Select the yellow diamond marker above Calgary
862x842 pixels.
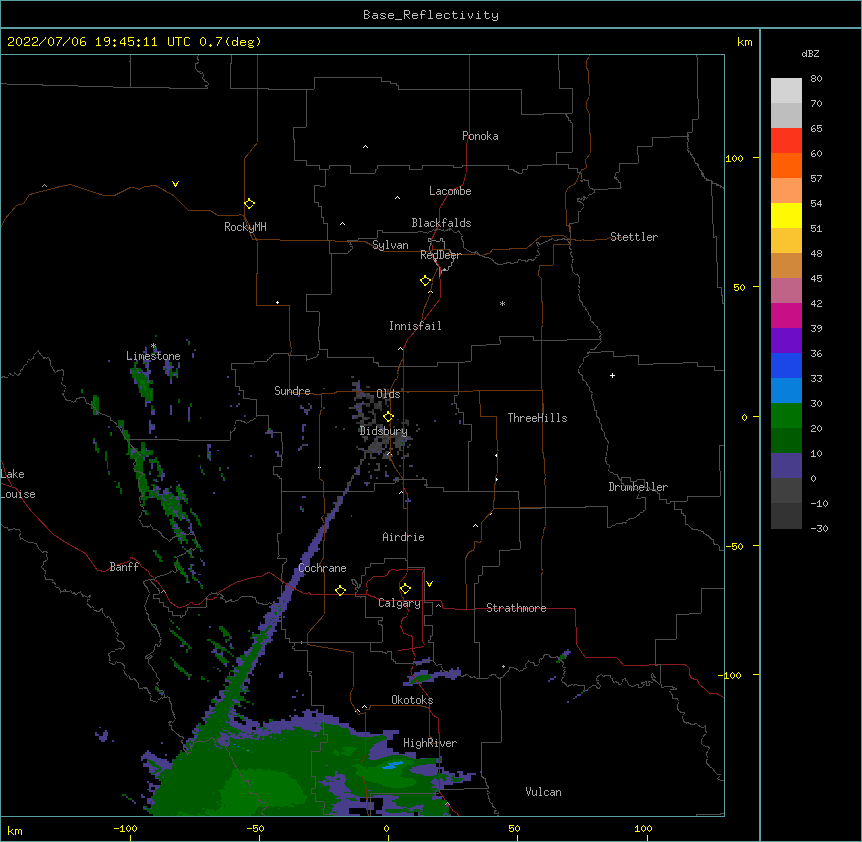(405, 589)
